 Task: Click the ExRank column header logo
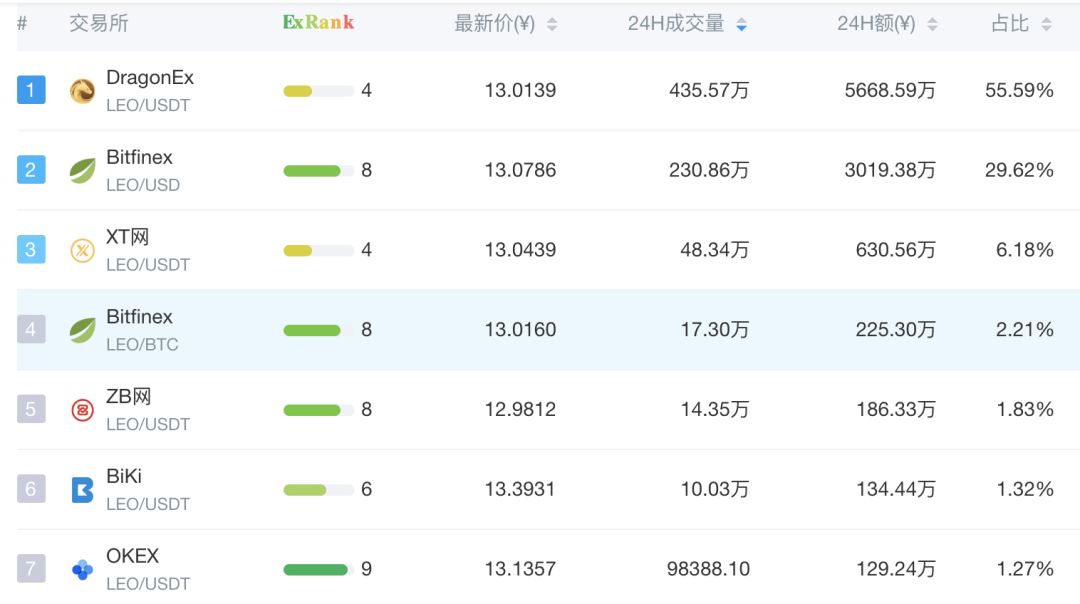pos(318,22)
